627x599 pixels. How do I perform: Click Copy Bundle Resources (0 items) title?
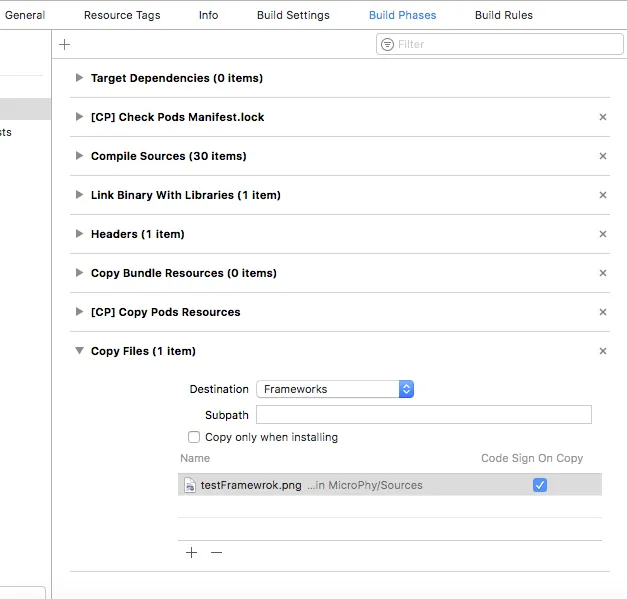tap(184, 273)
